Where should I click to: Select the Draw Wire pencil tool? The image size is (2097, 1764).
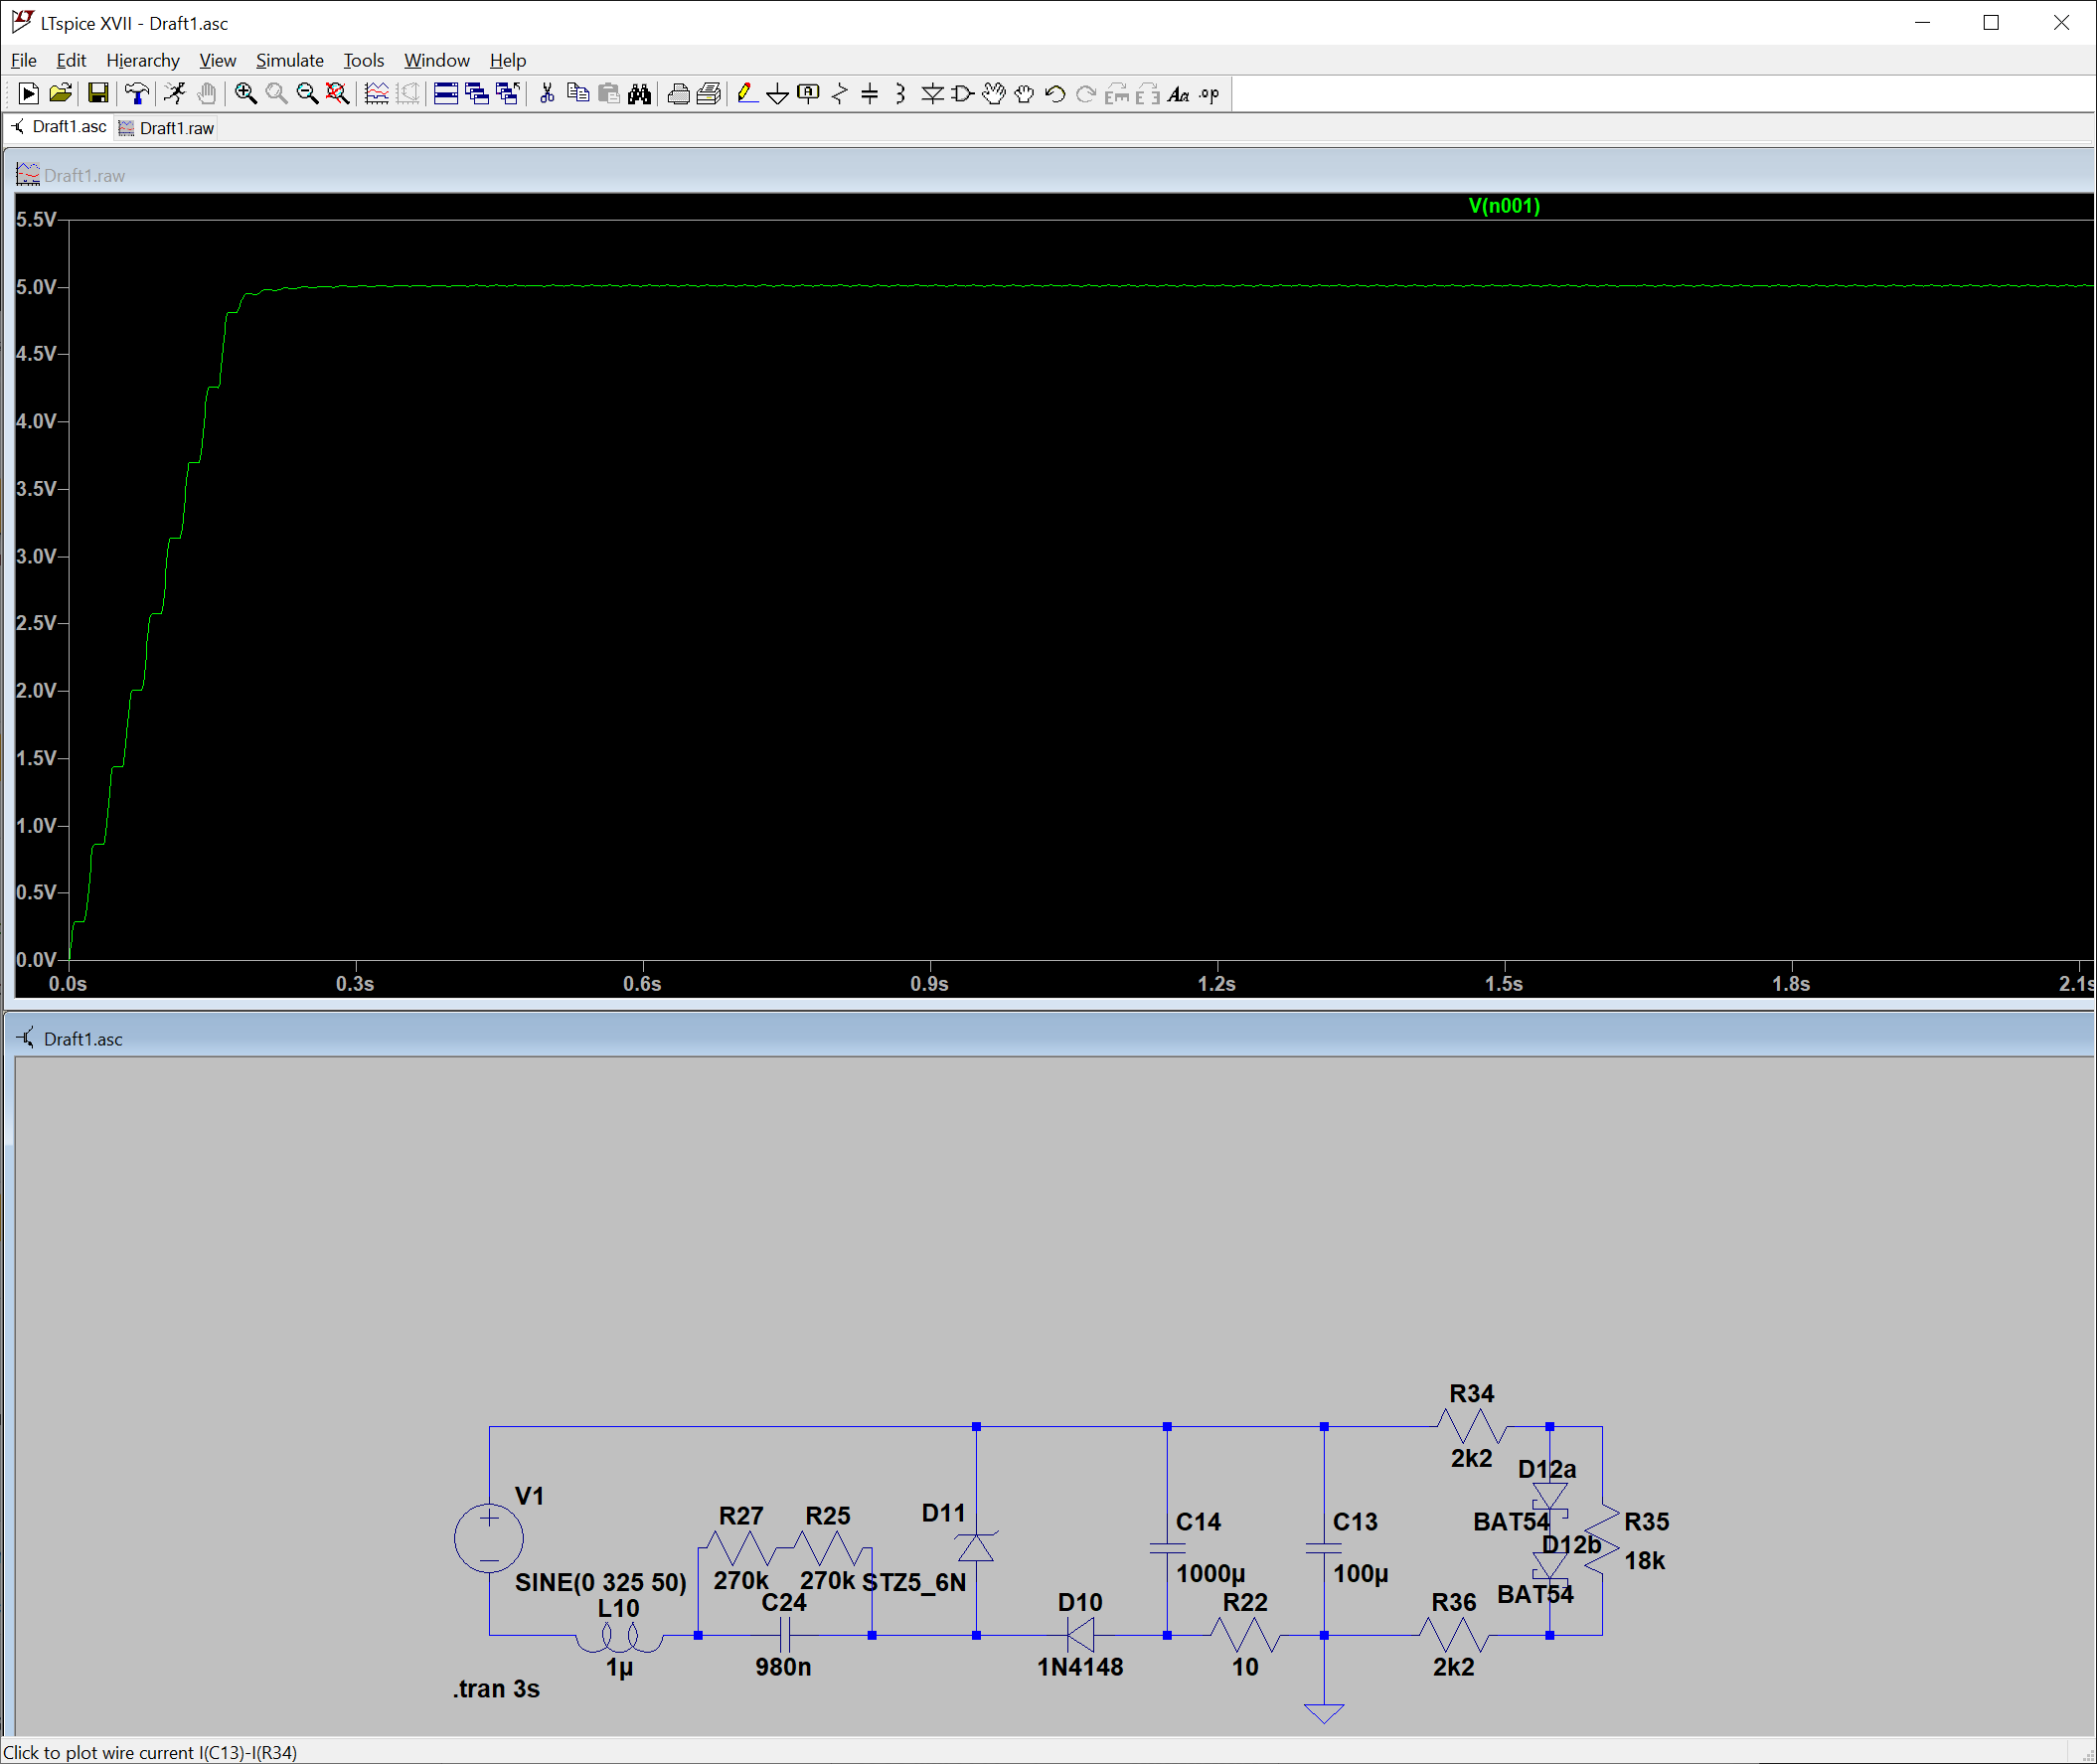pyautogui.click(x=746, y=94)
